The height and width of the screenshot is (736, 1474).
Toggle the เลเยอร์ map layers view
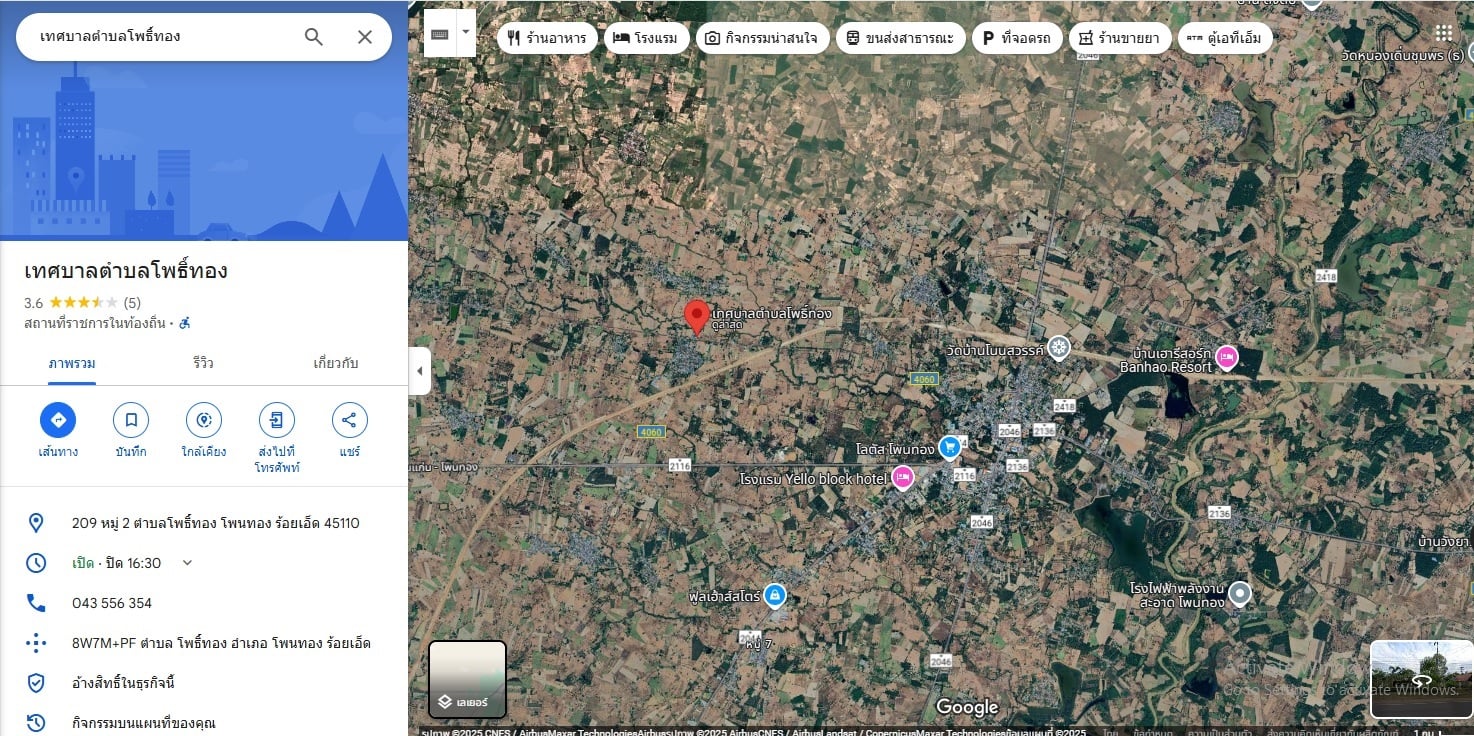coord(467,679)
